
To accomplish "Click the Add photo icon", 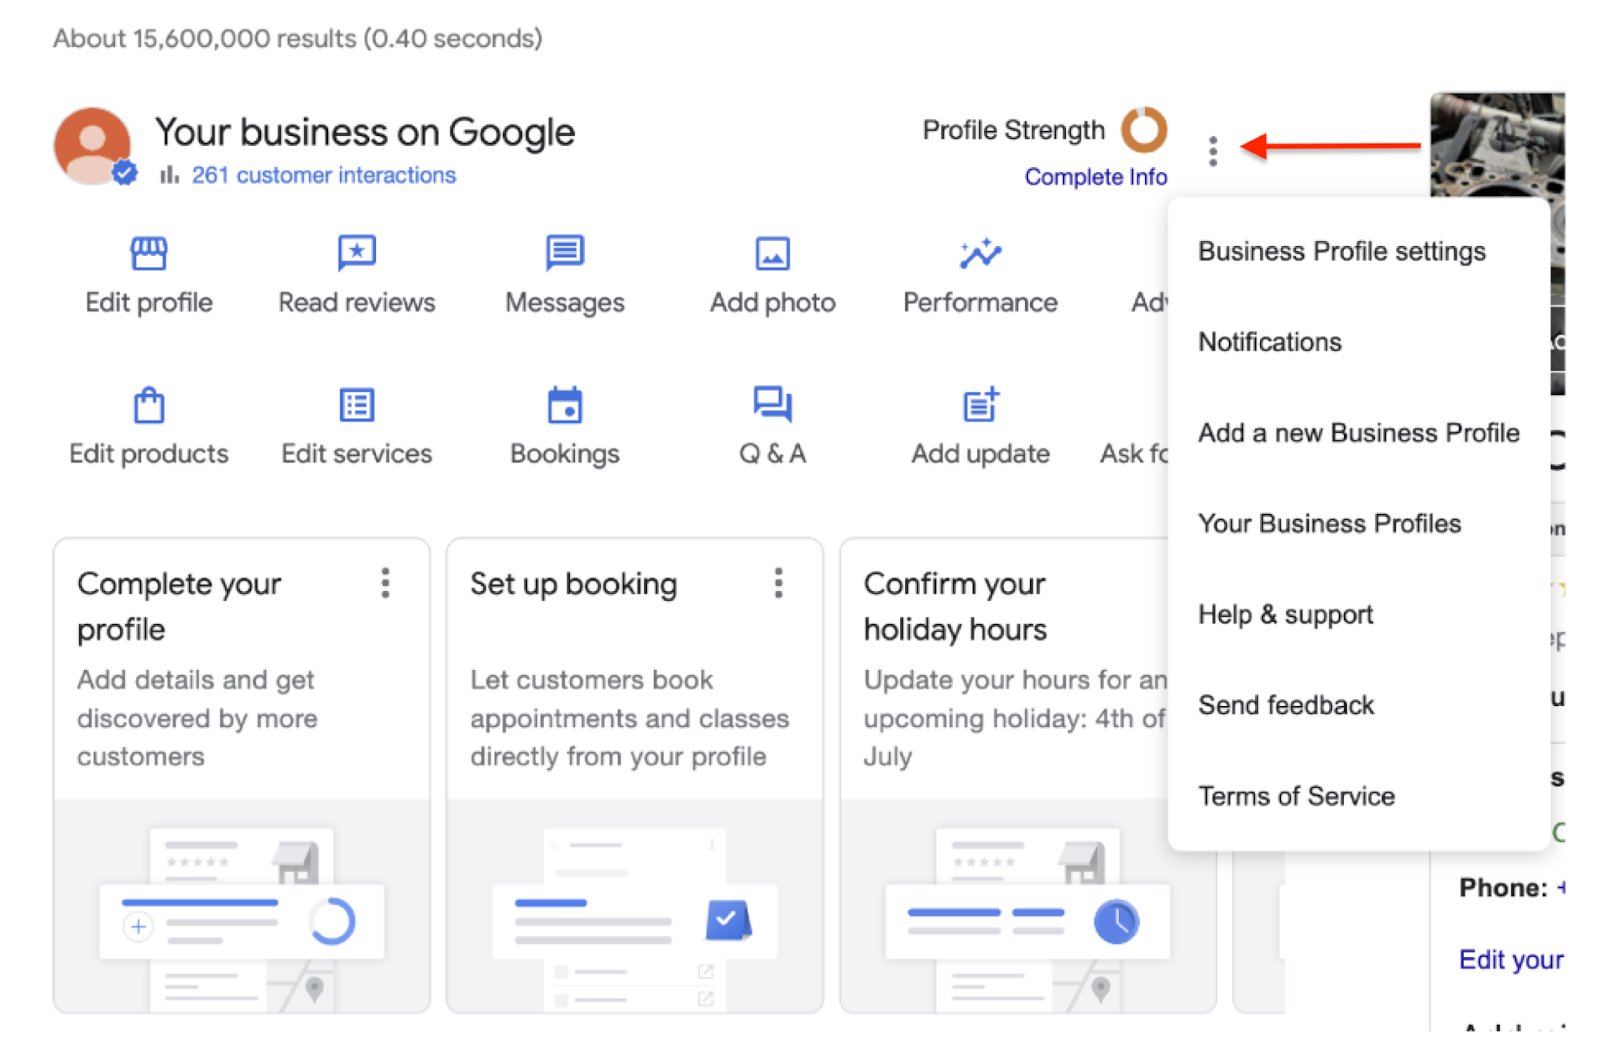I will (x=772, y=253).
